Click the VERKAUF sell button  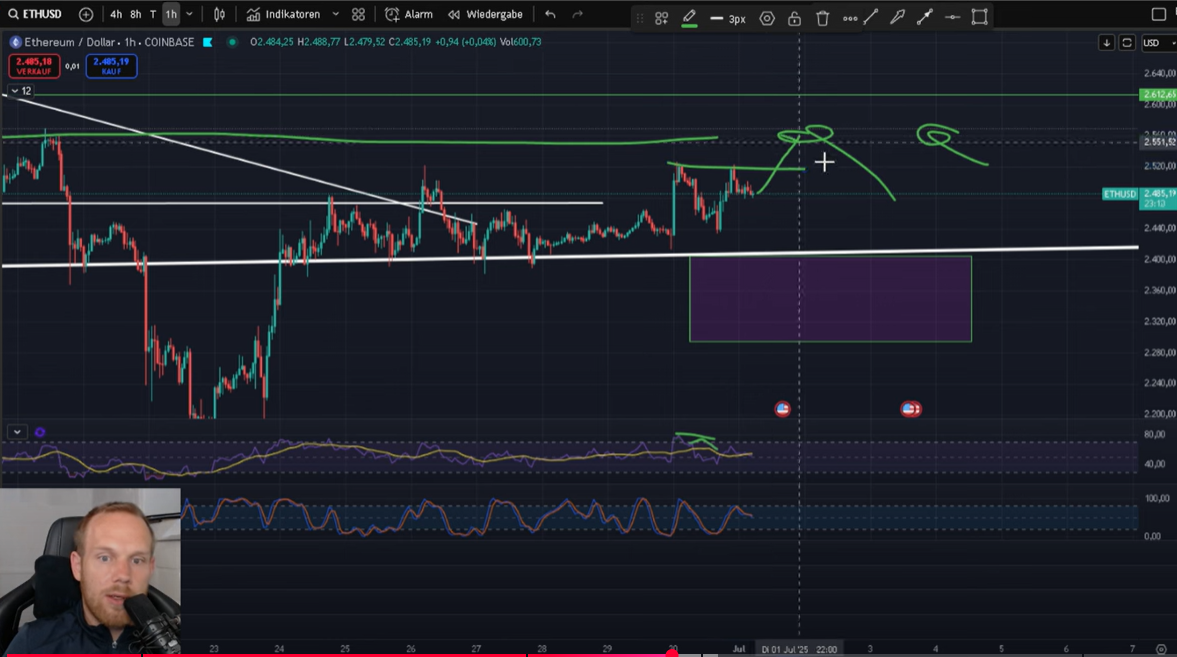pyautogui.click(x=34, y=66)
